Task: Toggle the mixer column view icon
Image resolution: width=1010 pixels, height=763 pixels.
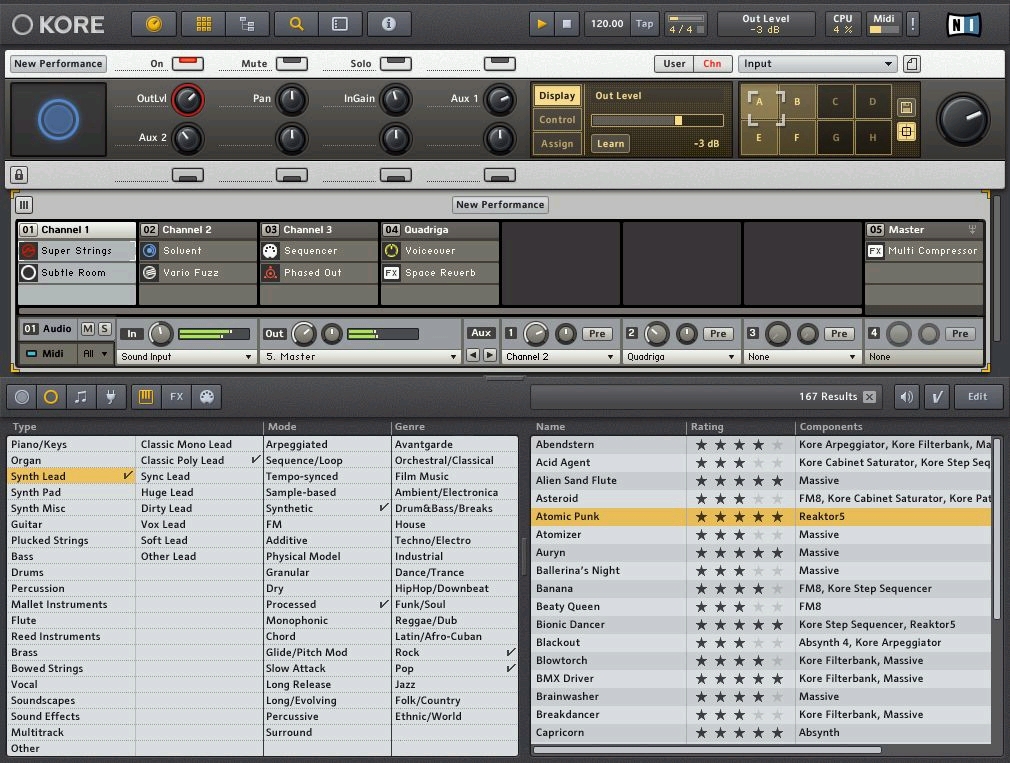Action: coord(24,205)
